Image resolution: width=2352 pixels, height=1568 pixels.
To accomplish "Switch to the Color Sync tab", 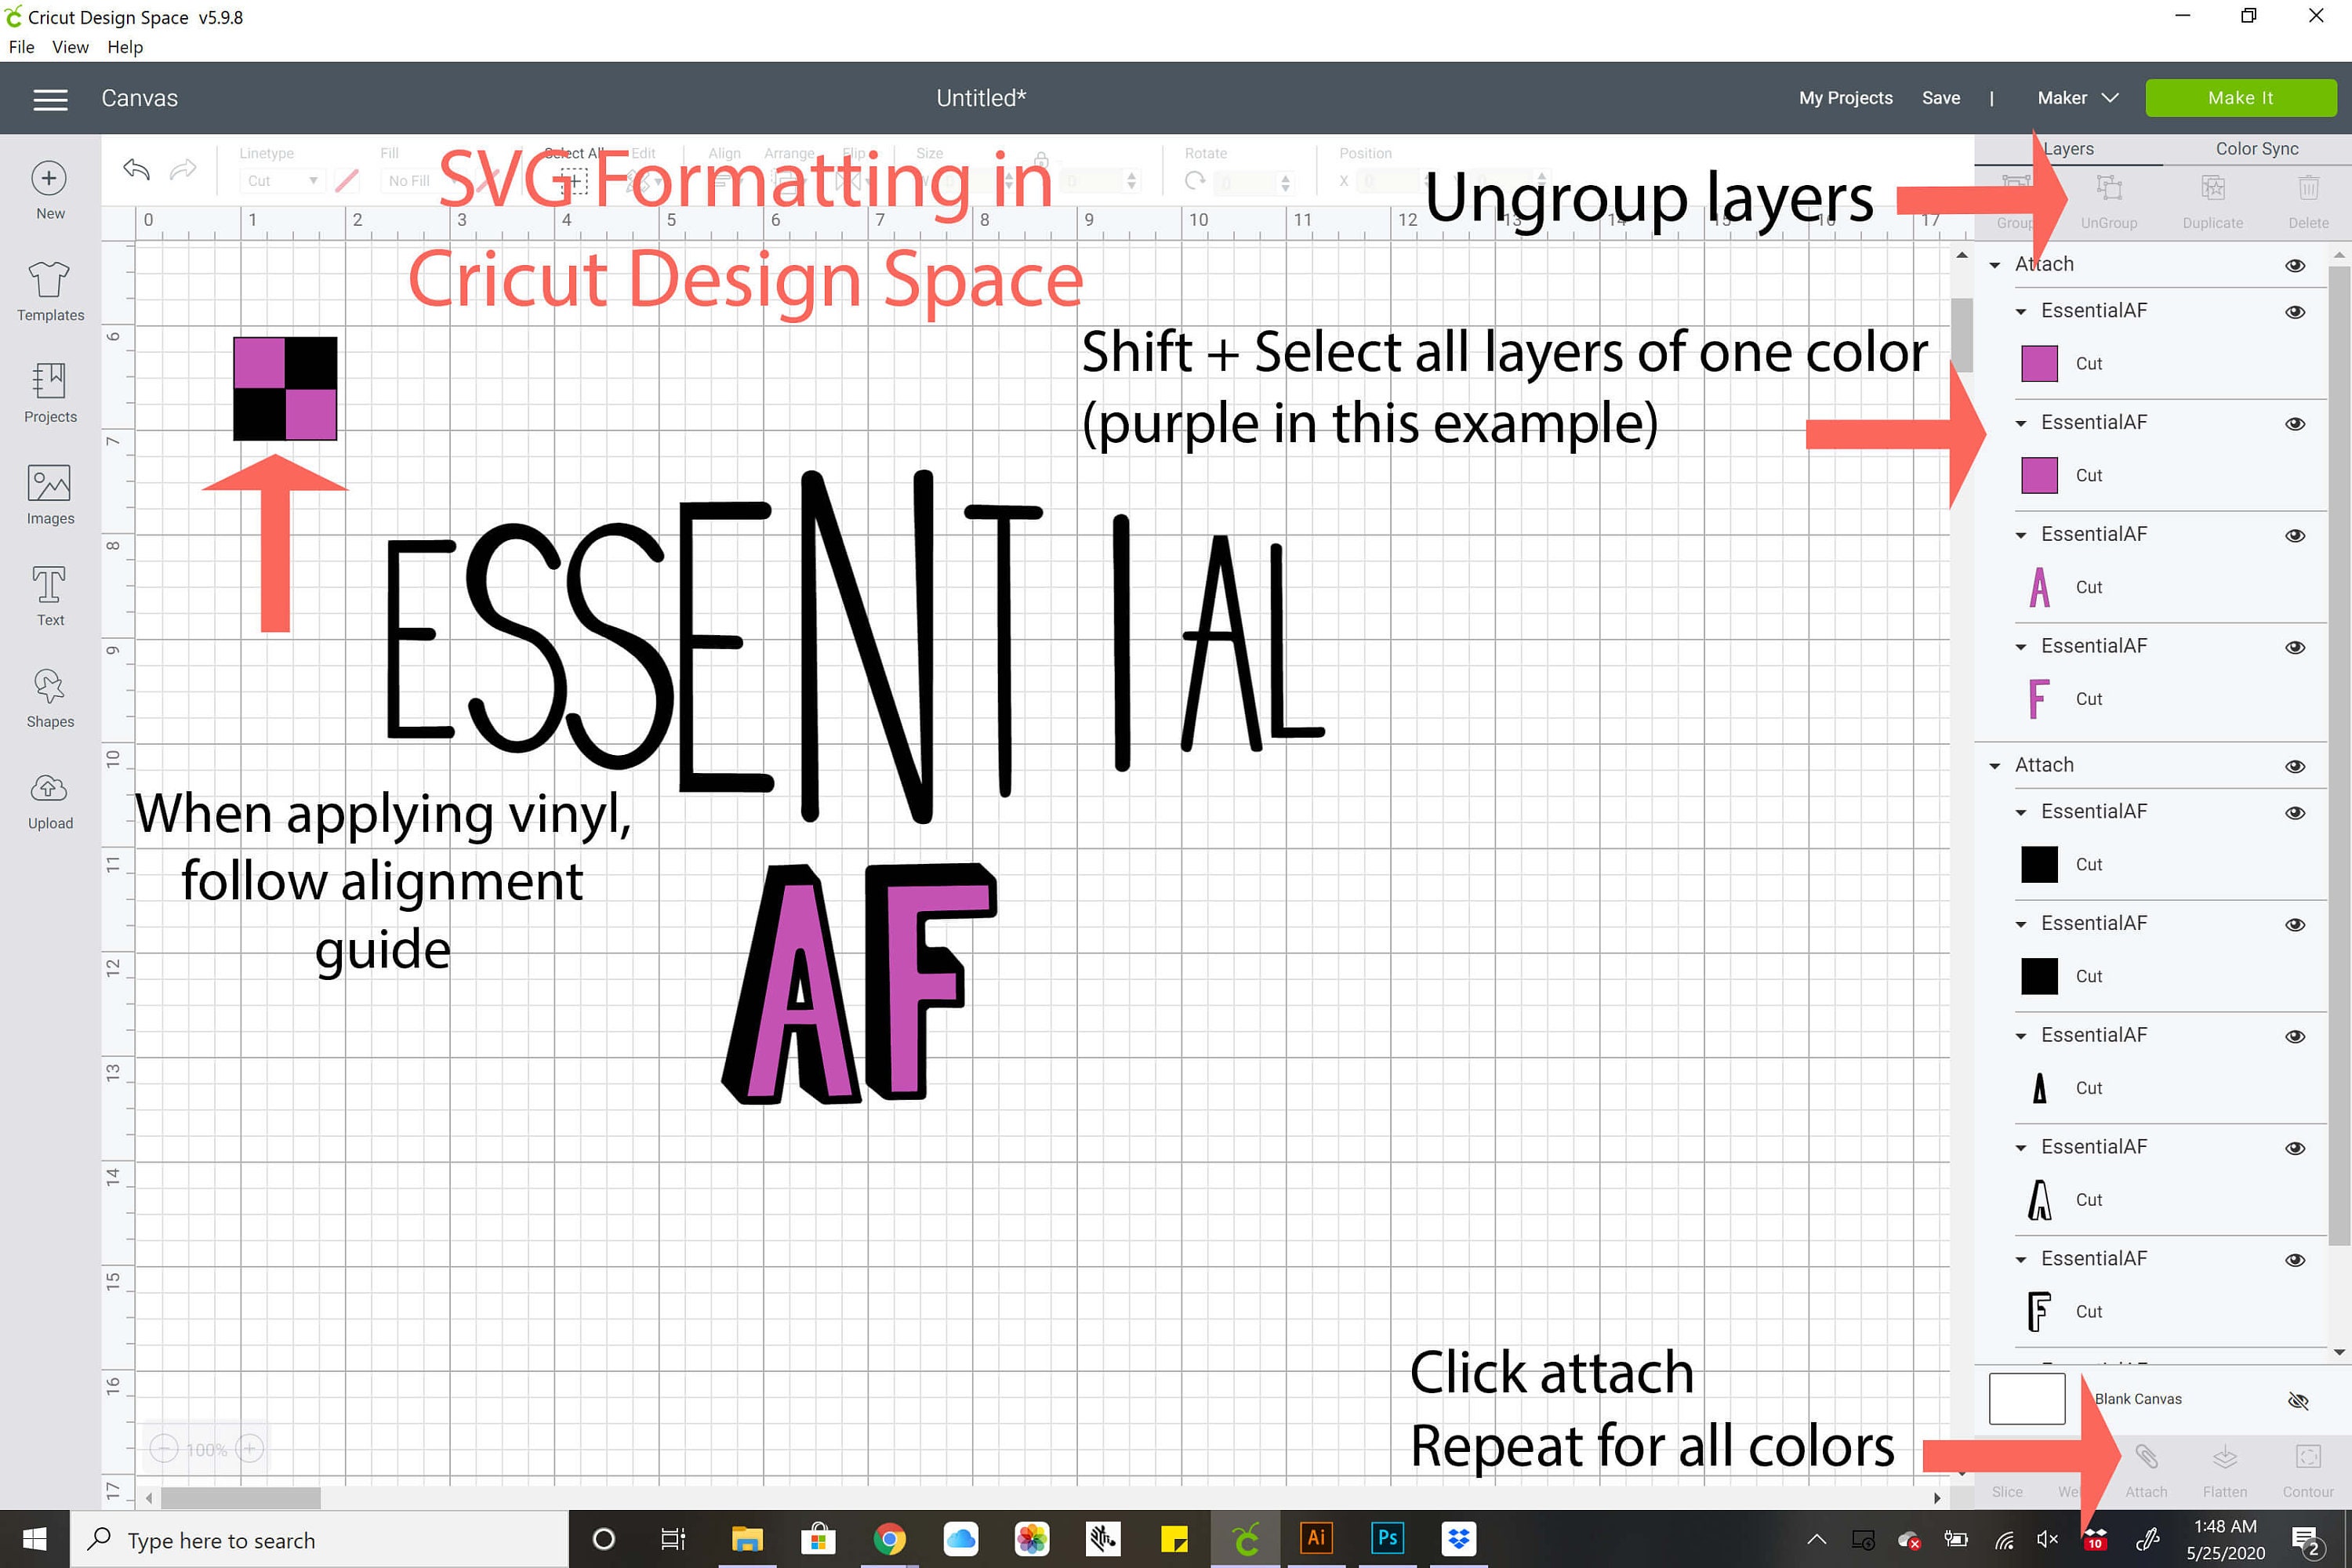I will (x=2257, y=149).
